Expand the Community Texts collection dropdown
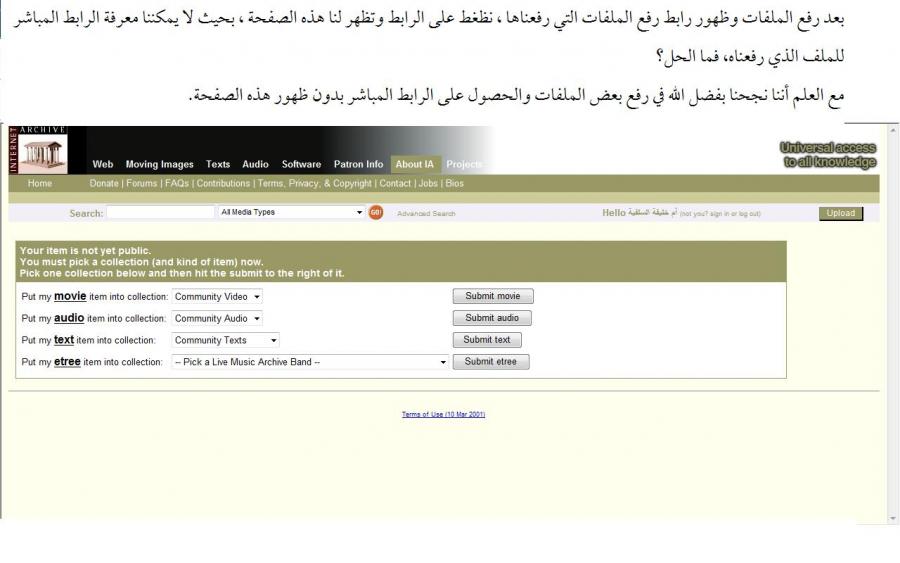The width and height of the screenshot is (900, 563). click(x=225, y=340)
